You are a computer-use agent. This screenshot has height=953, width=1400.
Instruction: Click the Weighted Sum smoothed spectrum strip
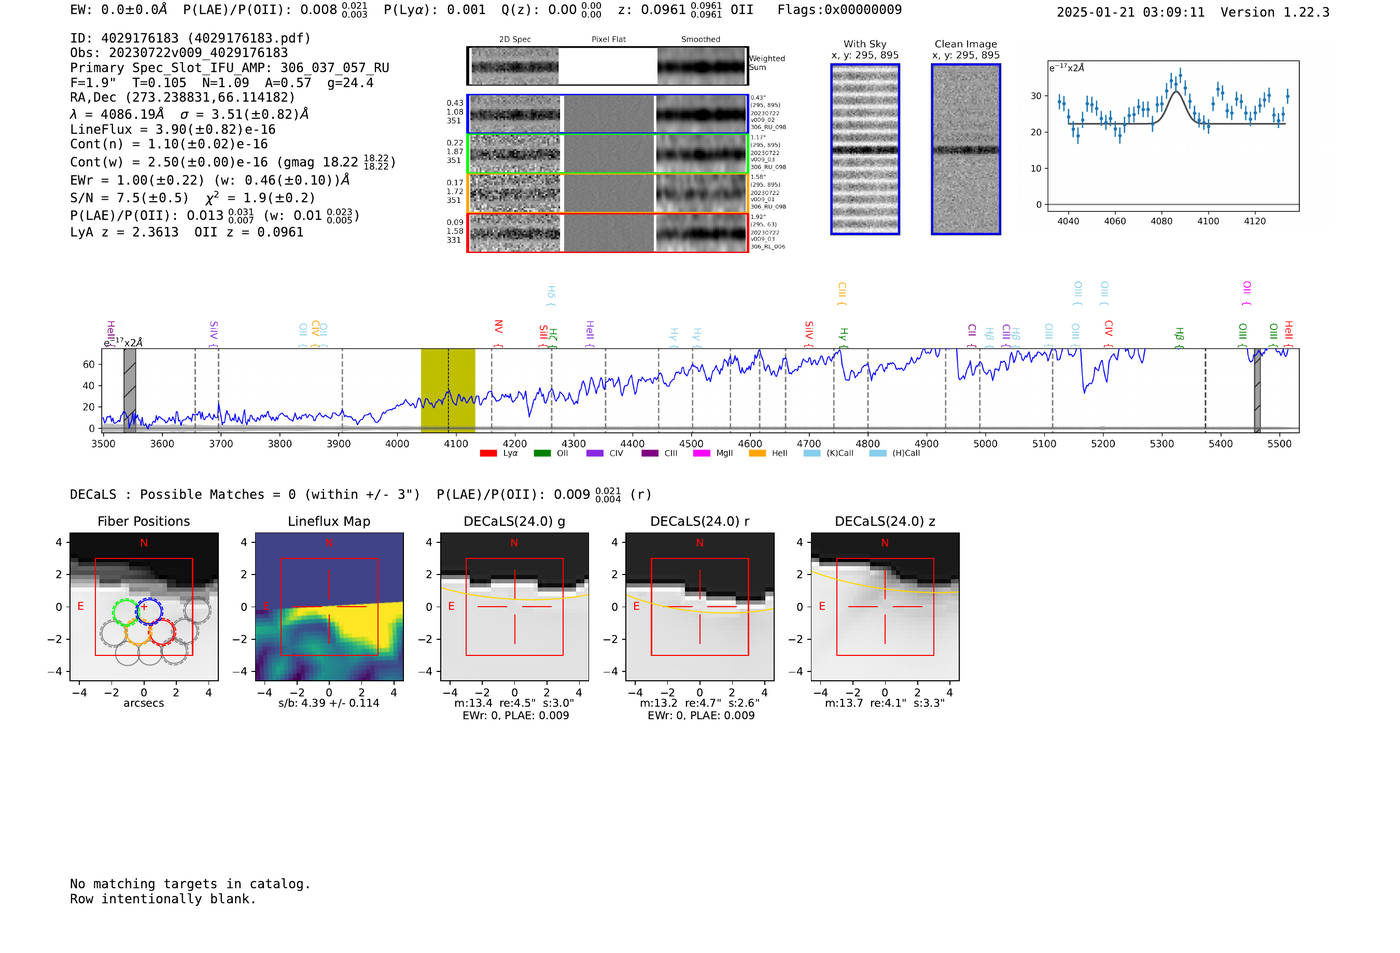pos(702,67)
